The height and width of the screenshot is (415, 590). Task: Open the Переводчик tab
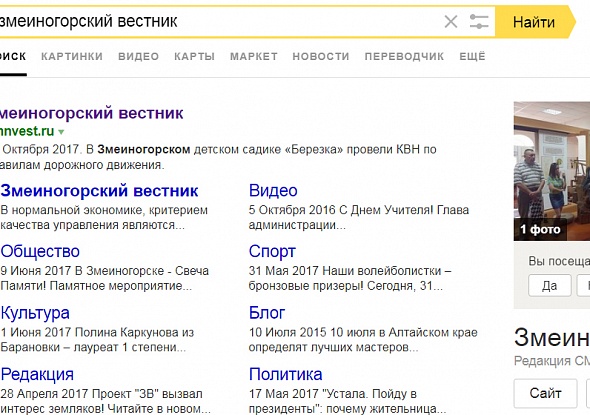[404, 56]
